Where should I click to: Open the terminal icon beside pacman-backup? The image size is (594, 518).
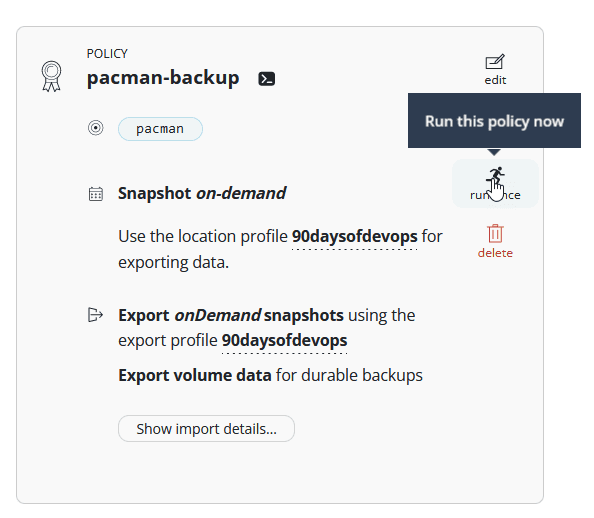click(x=267, y=79)
